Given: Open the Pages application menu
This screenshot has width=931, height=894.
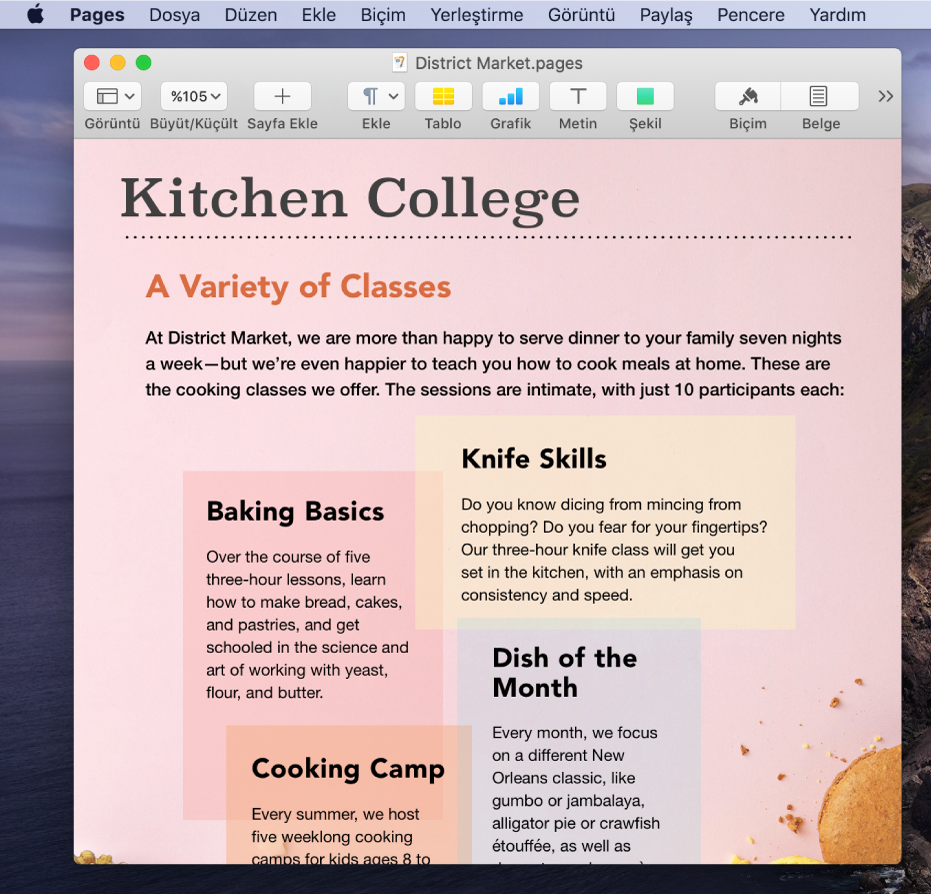Looking at the screenshot, I should 97,14.
